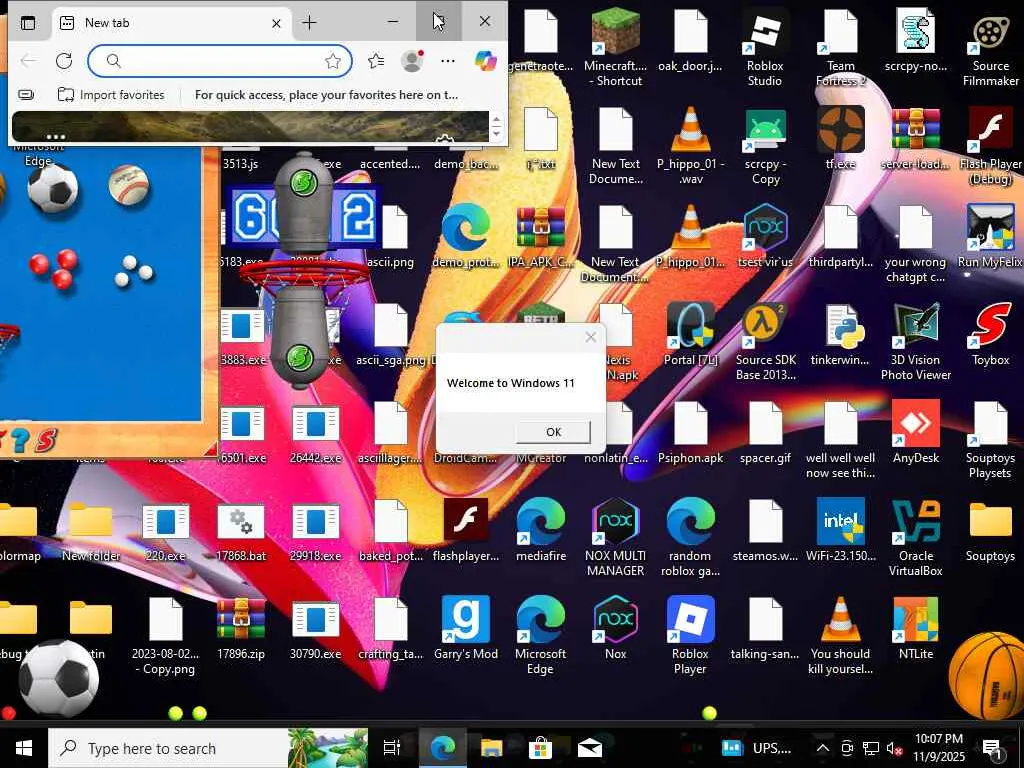Select the 30790.exe file
This screenshot has height=768, width=1024.
click(315, 628)
